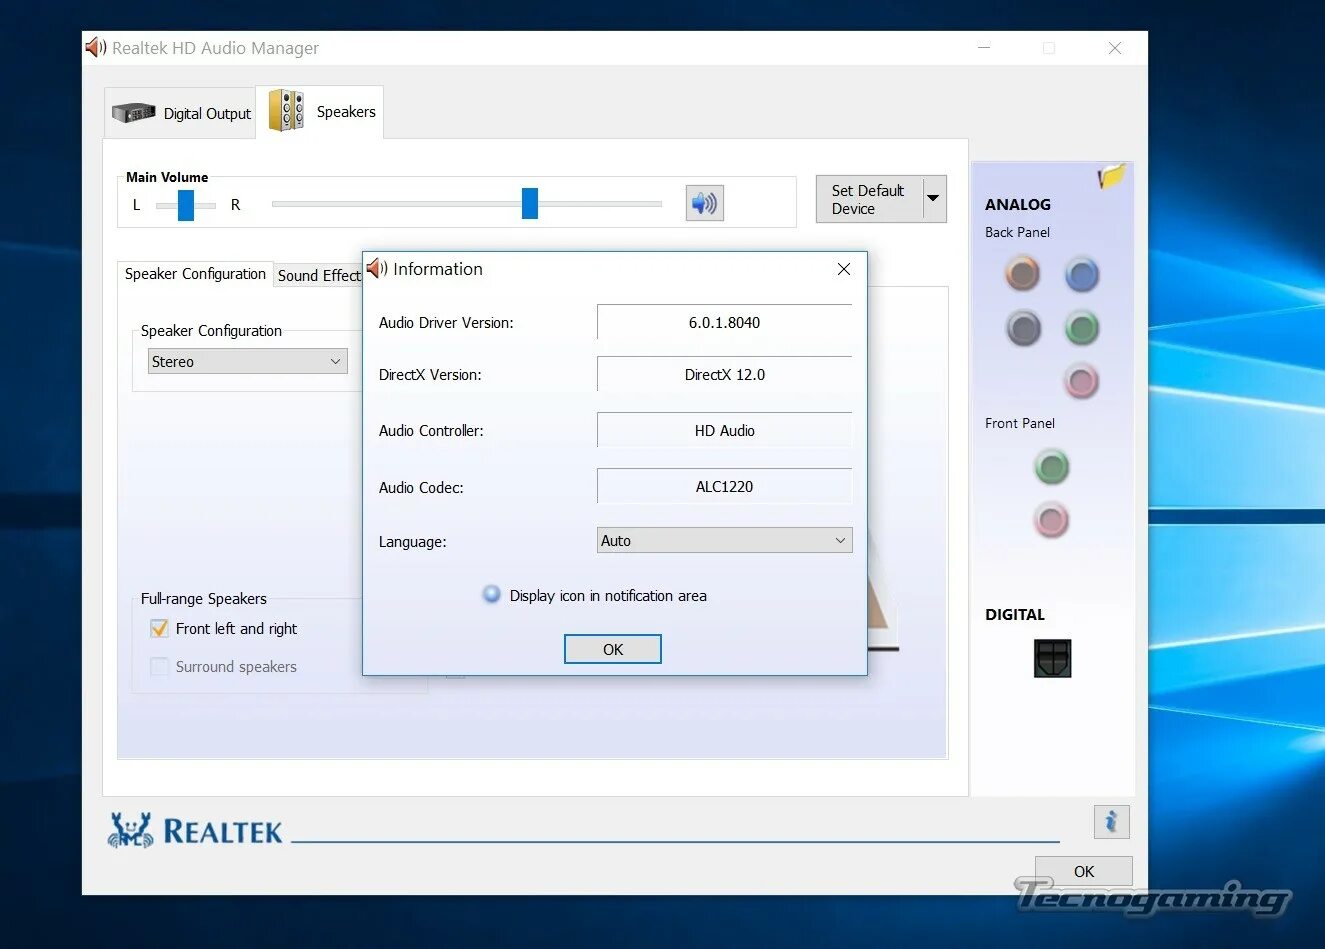
Task: Click the blue back panel line-in jack
Action: (x=1081, y=273)
